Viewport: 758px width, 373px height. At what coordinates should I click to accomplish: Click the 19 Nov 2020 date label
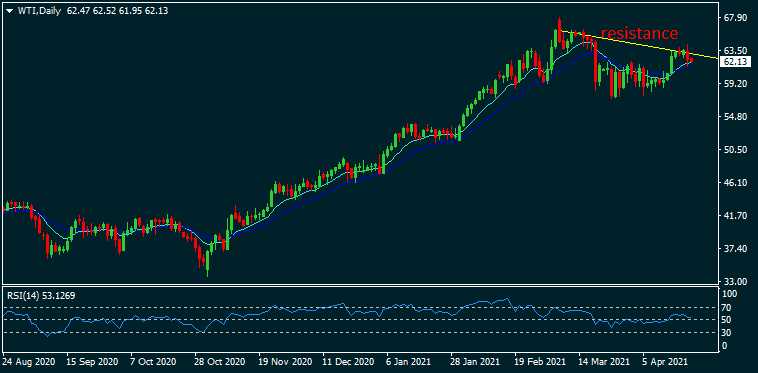click(x=284, y=361)
